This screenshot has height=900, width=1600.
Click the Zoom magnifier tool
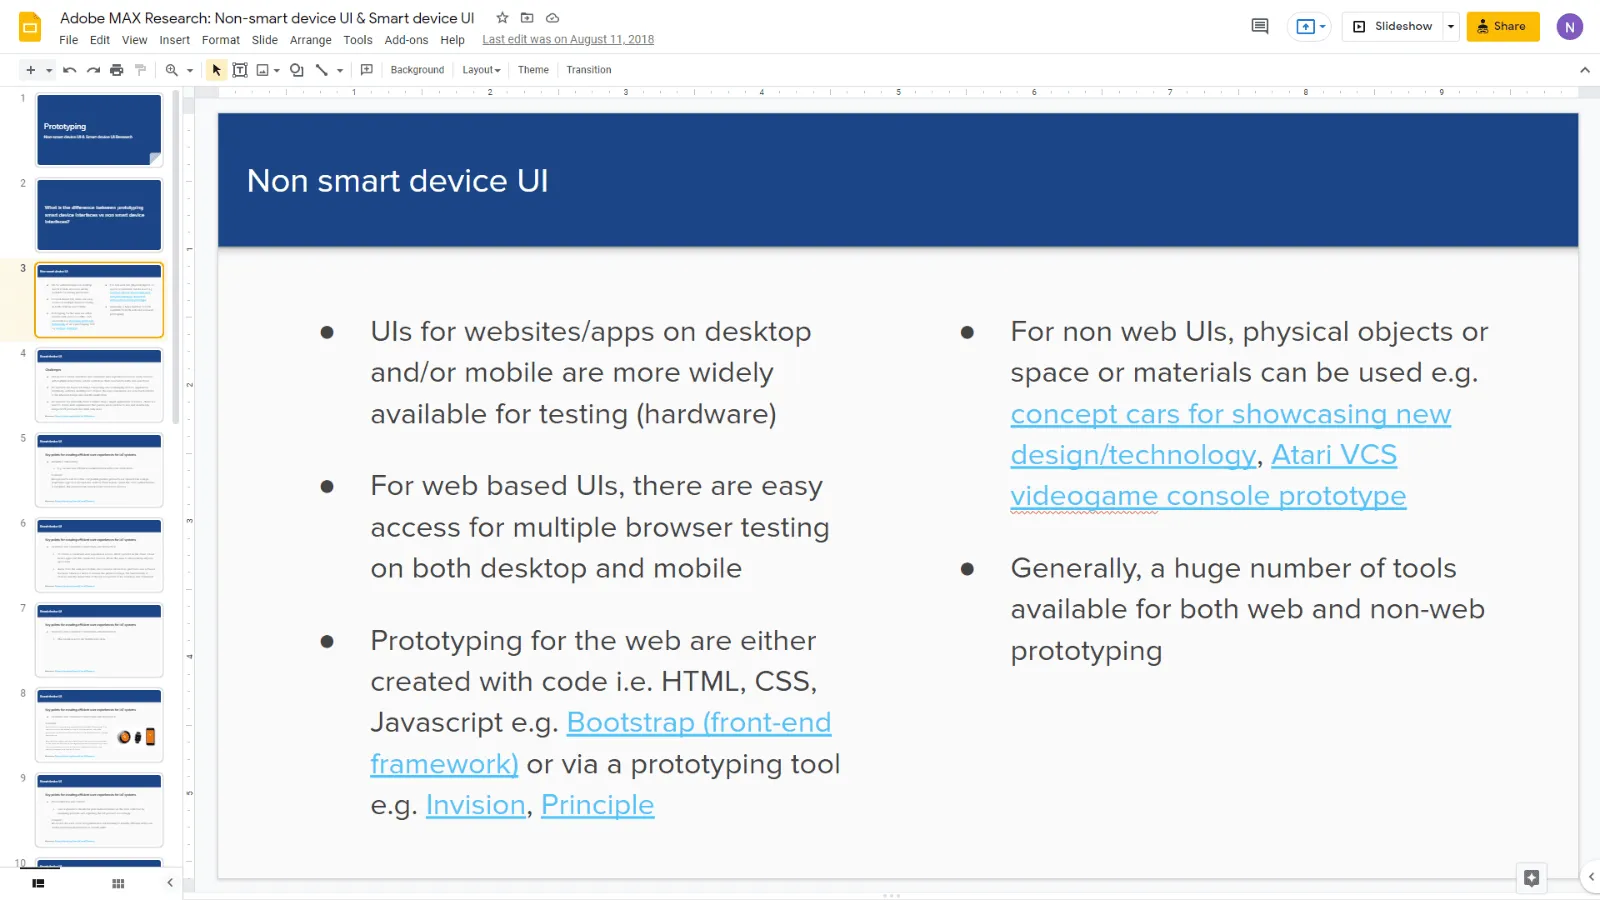(x=172, y=70)
